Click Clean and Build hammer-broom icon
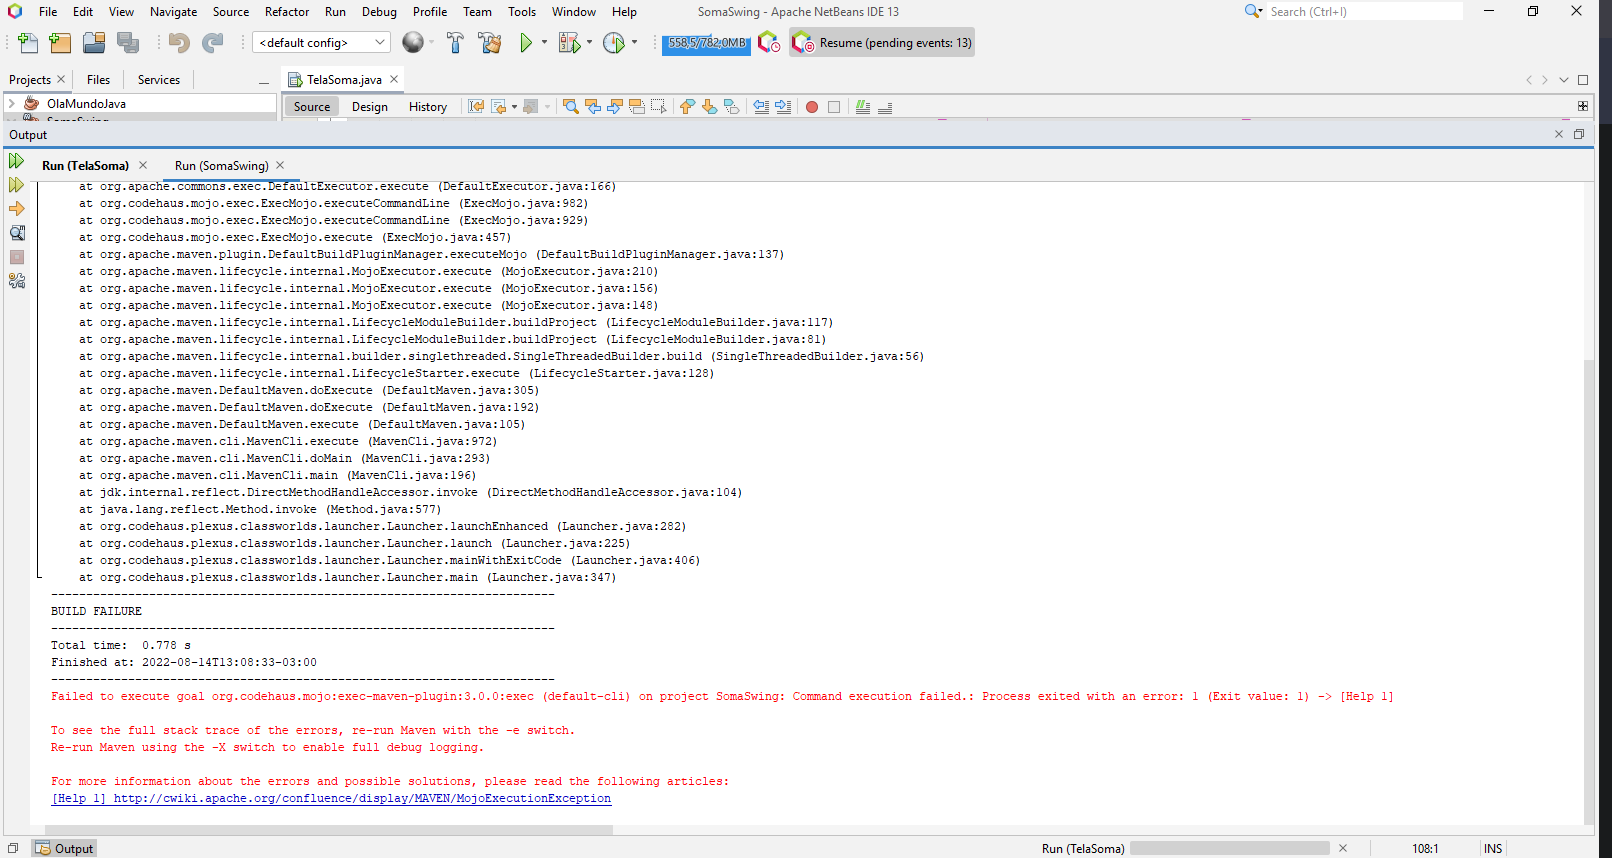The image size is (1612, 858). (x=490, y=43)
